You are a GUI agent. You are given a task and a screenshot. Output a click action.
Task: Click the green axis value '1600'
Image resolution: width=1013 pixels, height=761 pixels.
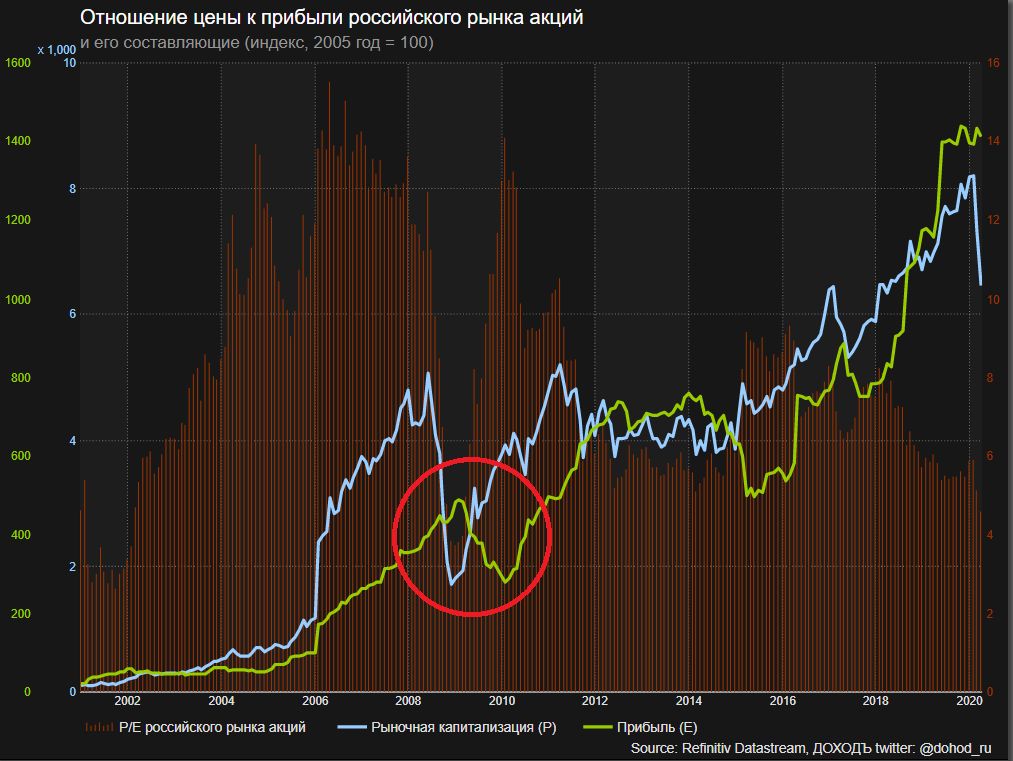(x=17, y=63)
